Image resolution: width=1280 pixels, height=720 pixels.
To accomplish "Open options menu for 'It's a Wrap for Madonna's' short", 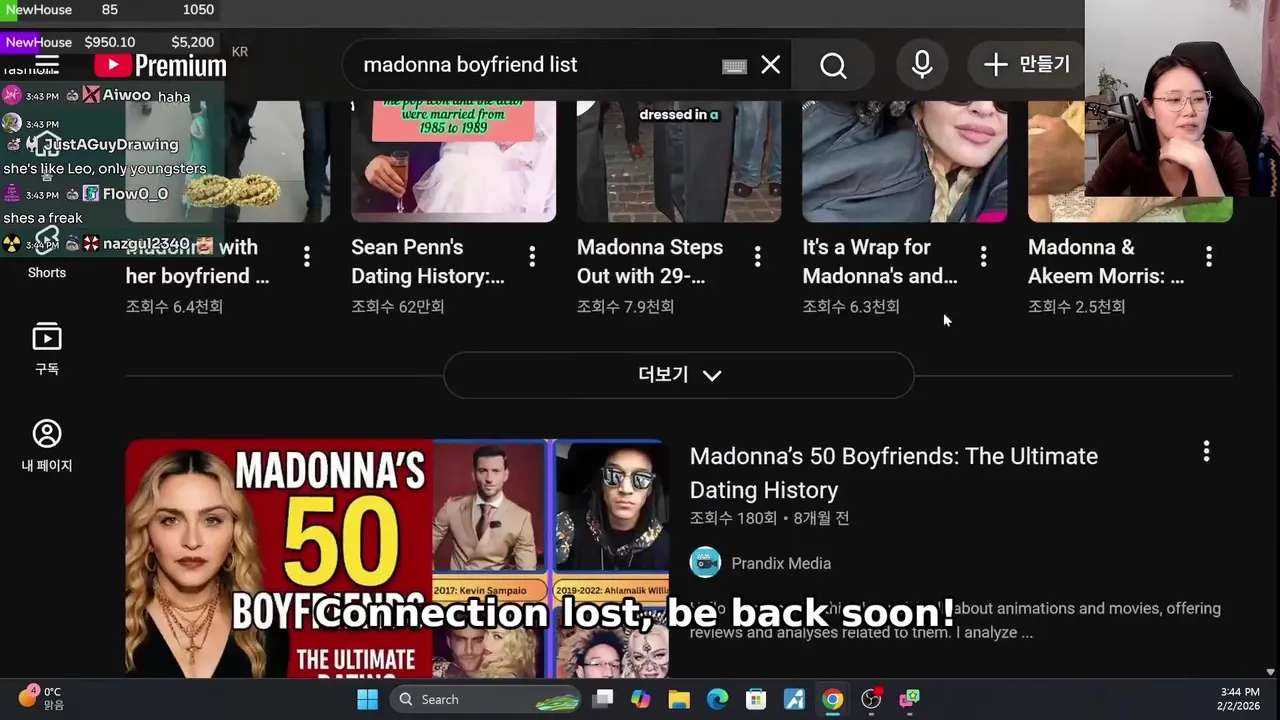I will (984, 257).
